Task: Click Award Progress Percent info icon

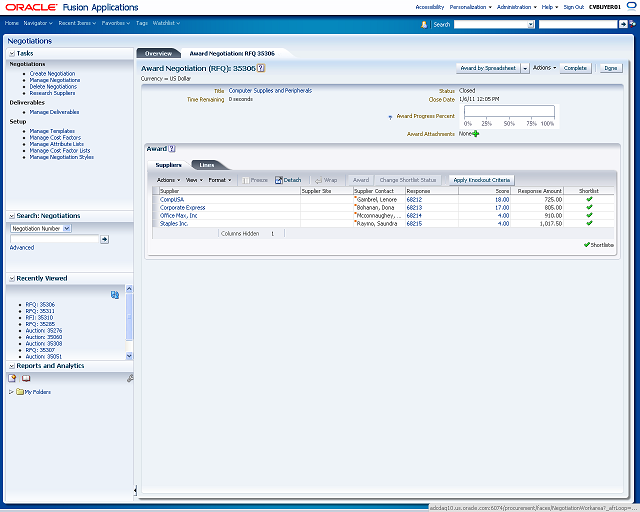Action: click(x=390, y=117)
